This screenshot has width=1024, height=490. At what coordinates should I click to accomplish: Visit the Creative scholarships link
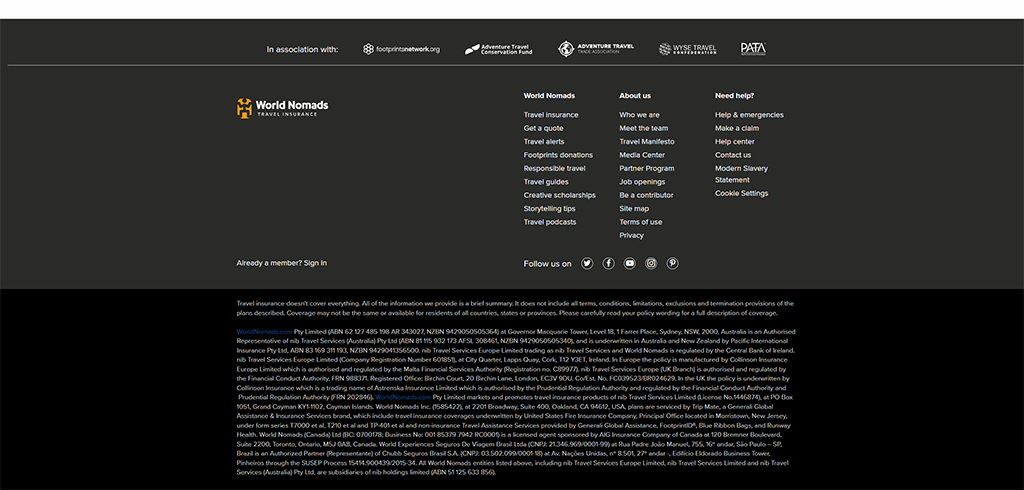coord(559,196)
